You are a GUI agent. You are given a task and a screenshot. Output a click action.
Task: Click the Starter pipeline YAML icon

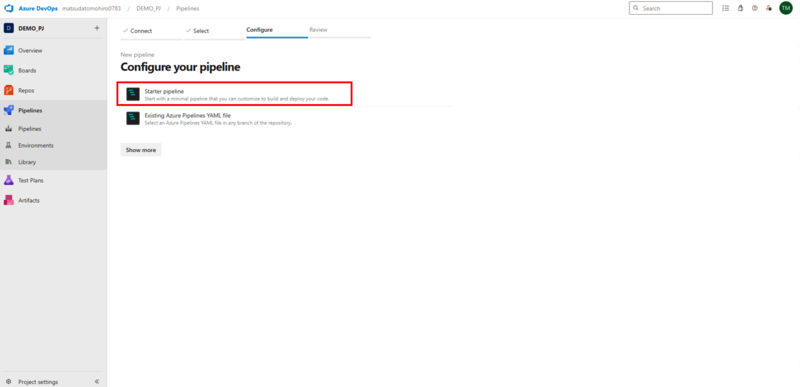133,94
